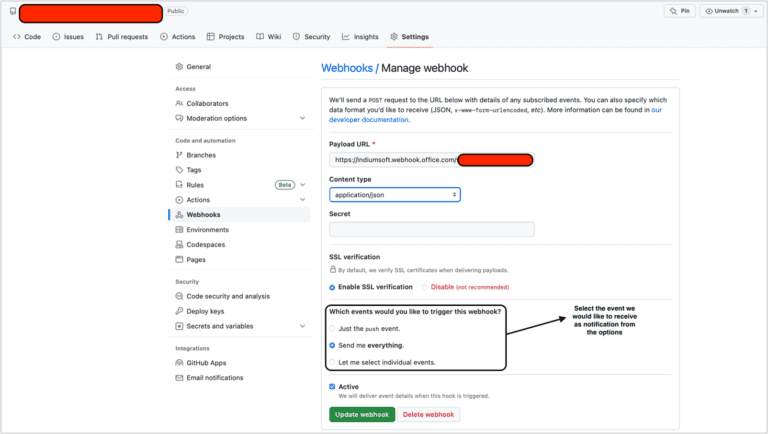
Task: Choose Let me select individual events
Action: coord(332,362)
